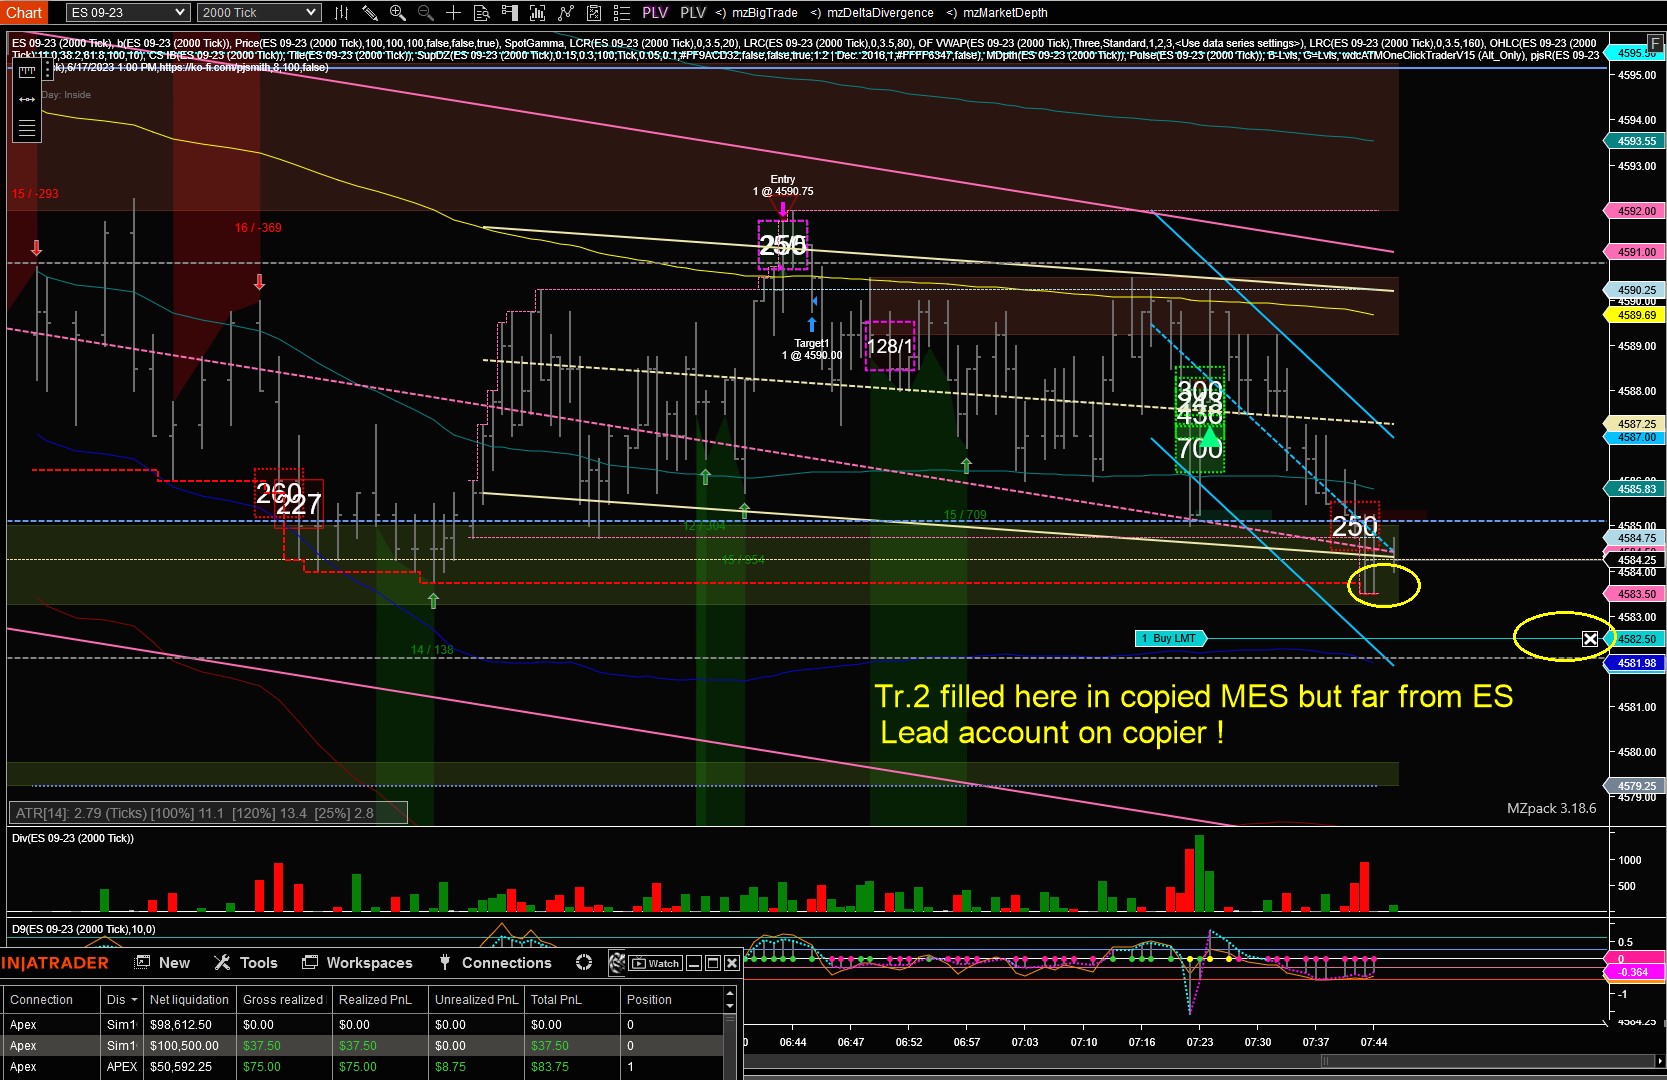Click the F button at chart top-right
1667x1080 pixels.
(x=1655, y=44)
